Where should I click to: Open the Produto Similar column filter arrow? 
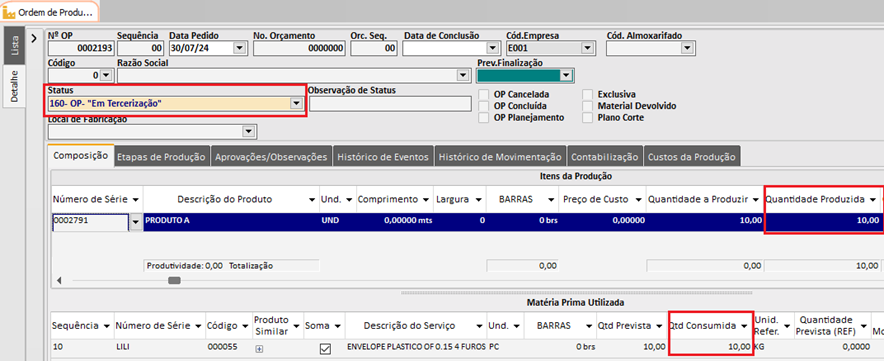(x=297, y=326)
